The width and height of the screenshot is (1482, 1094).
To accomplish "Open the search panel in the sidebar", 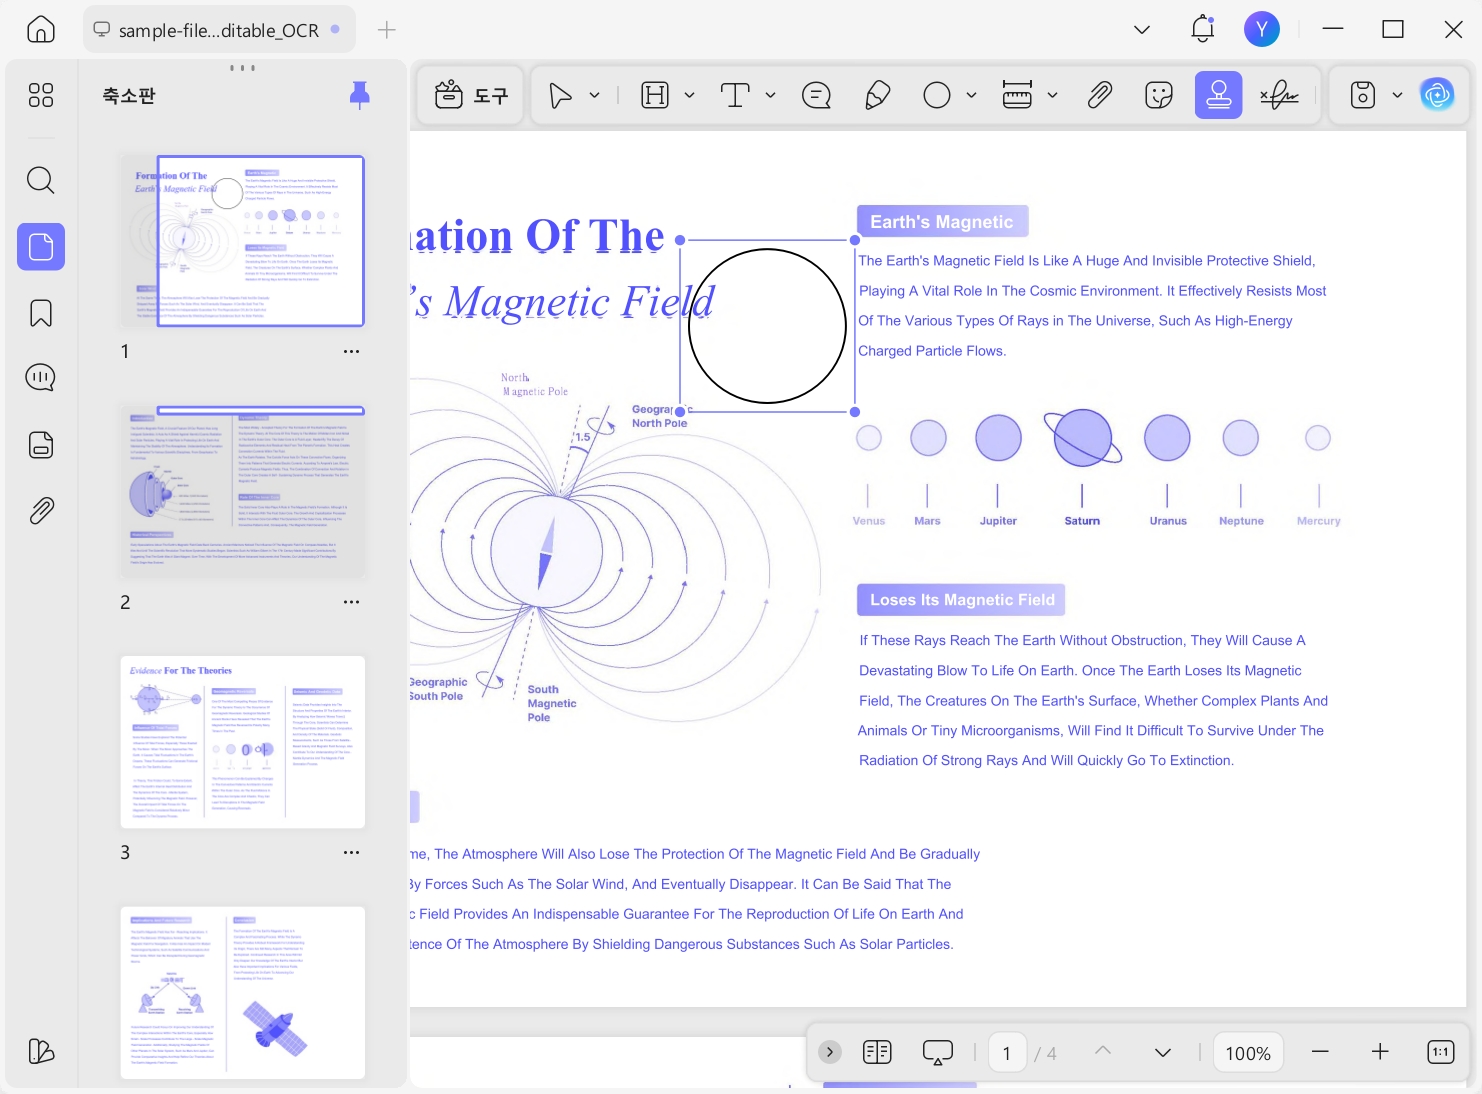I will (40, 180).
